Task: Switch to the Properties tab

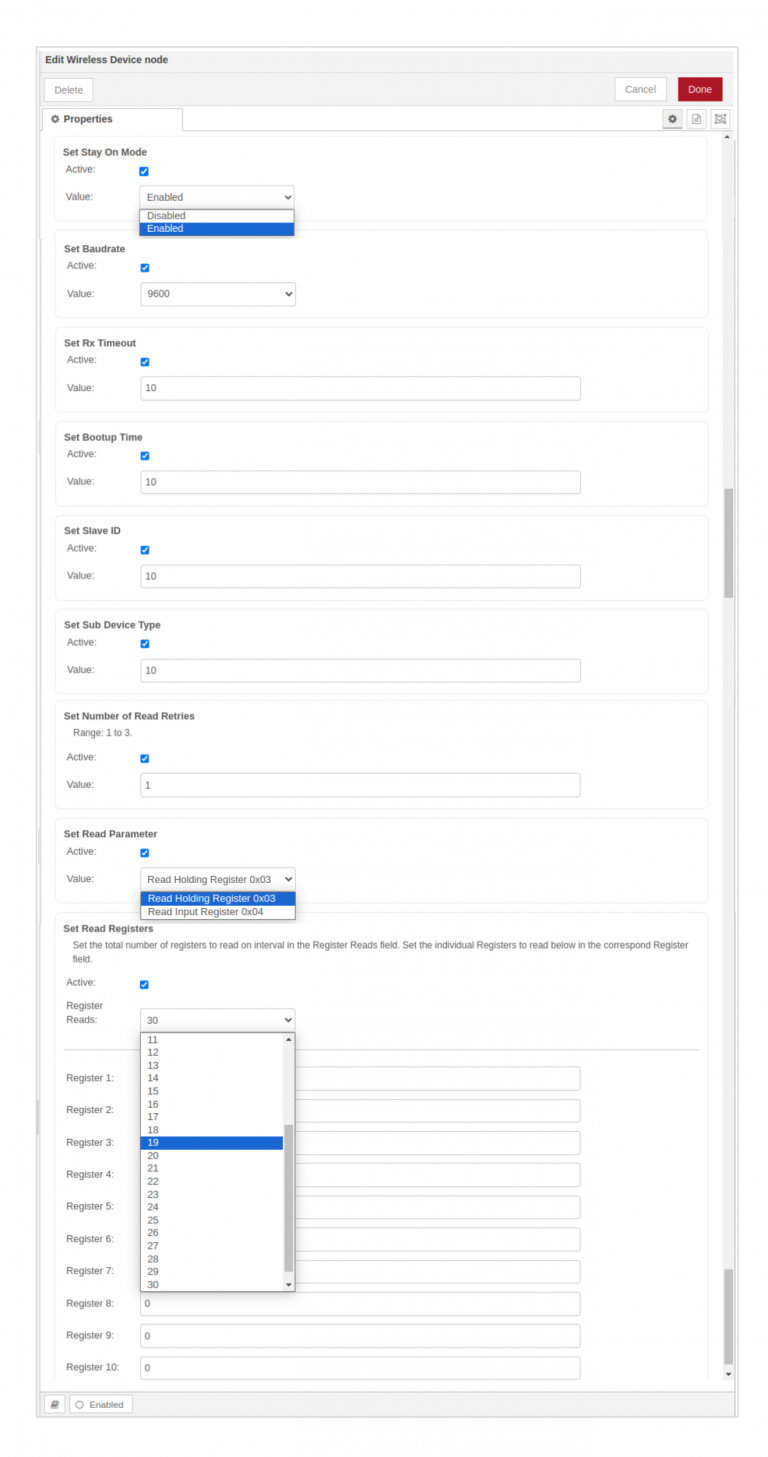Action: [x=112, y=119]
